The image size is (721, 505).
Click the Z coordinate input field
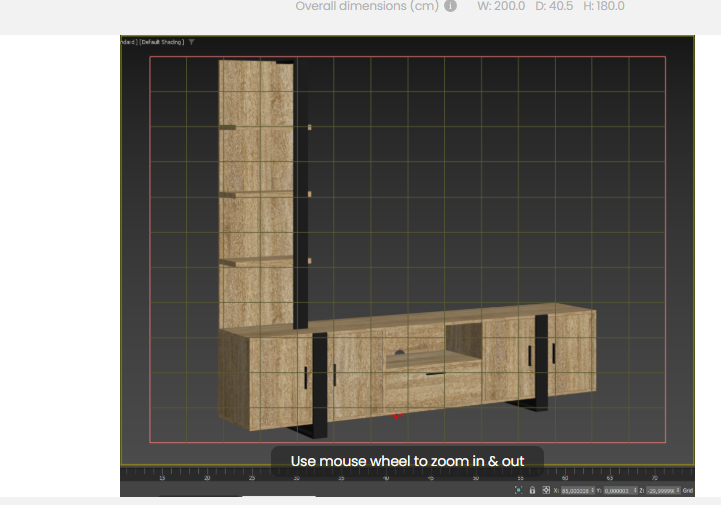[x=661, y=490]
